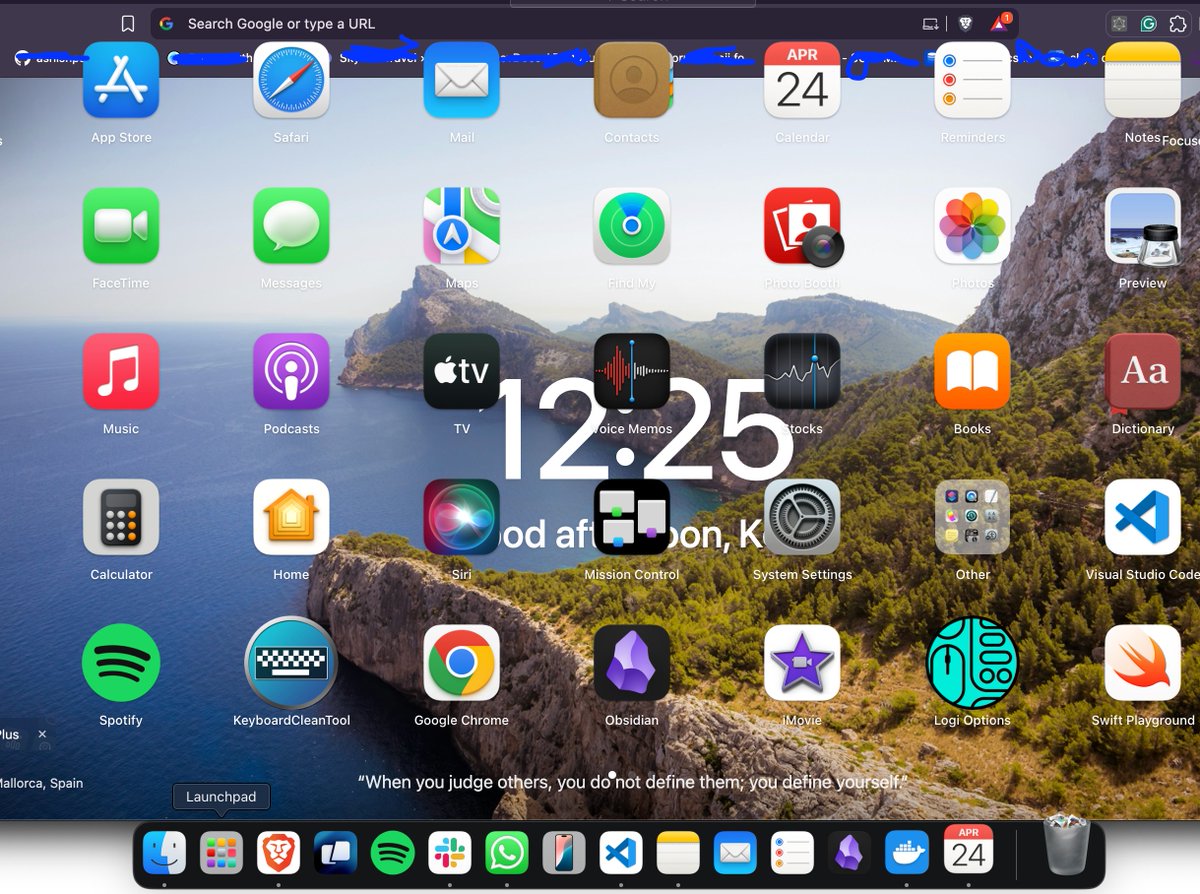This screenshot has width=1200, height=894.
Task: Open WhatsApp from the Dock
Action: 506,853
